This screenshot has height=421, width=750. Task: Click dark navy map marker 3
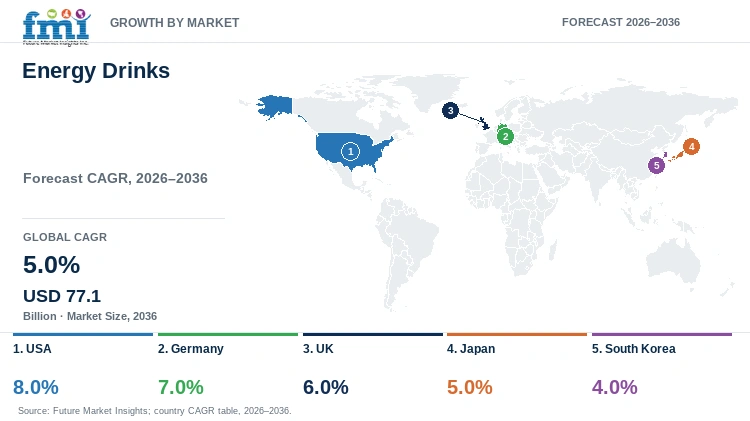tap(450, 111)
